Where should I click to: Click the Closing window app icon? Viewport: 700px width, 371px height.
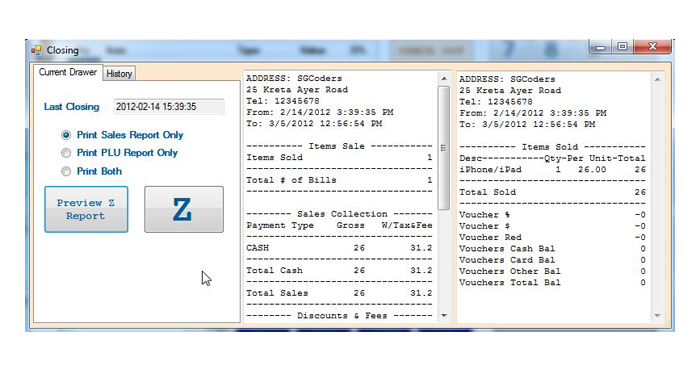click(x=36, y=50)
